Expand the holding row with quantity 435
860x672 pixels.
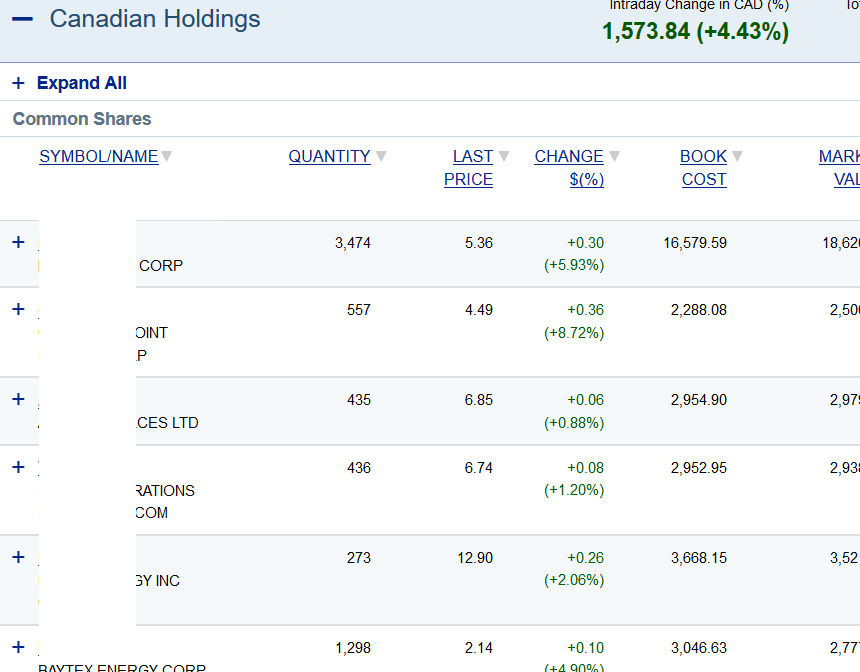pos(18,399)
